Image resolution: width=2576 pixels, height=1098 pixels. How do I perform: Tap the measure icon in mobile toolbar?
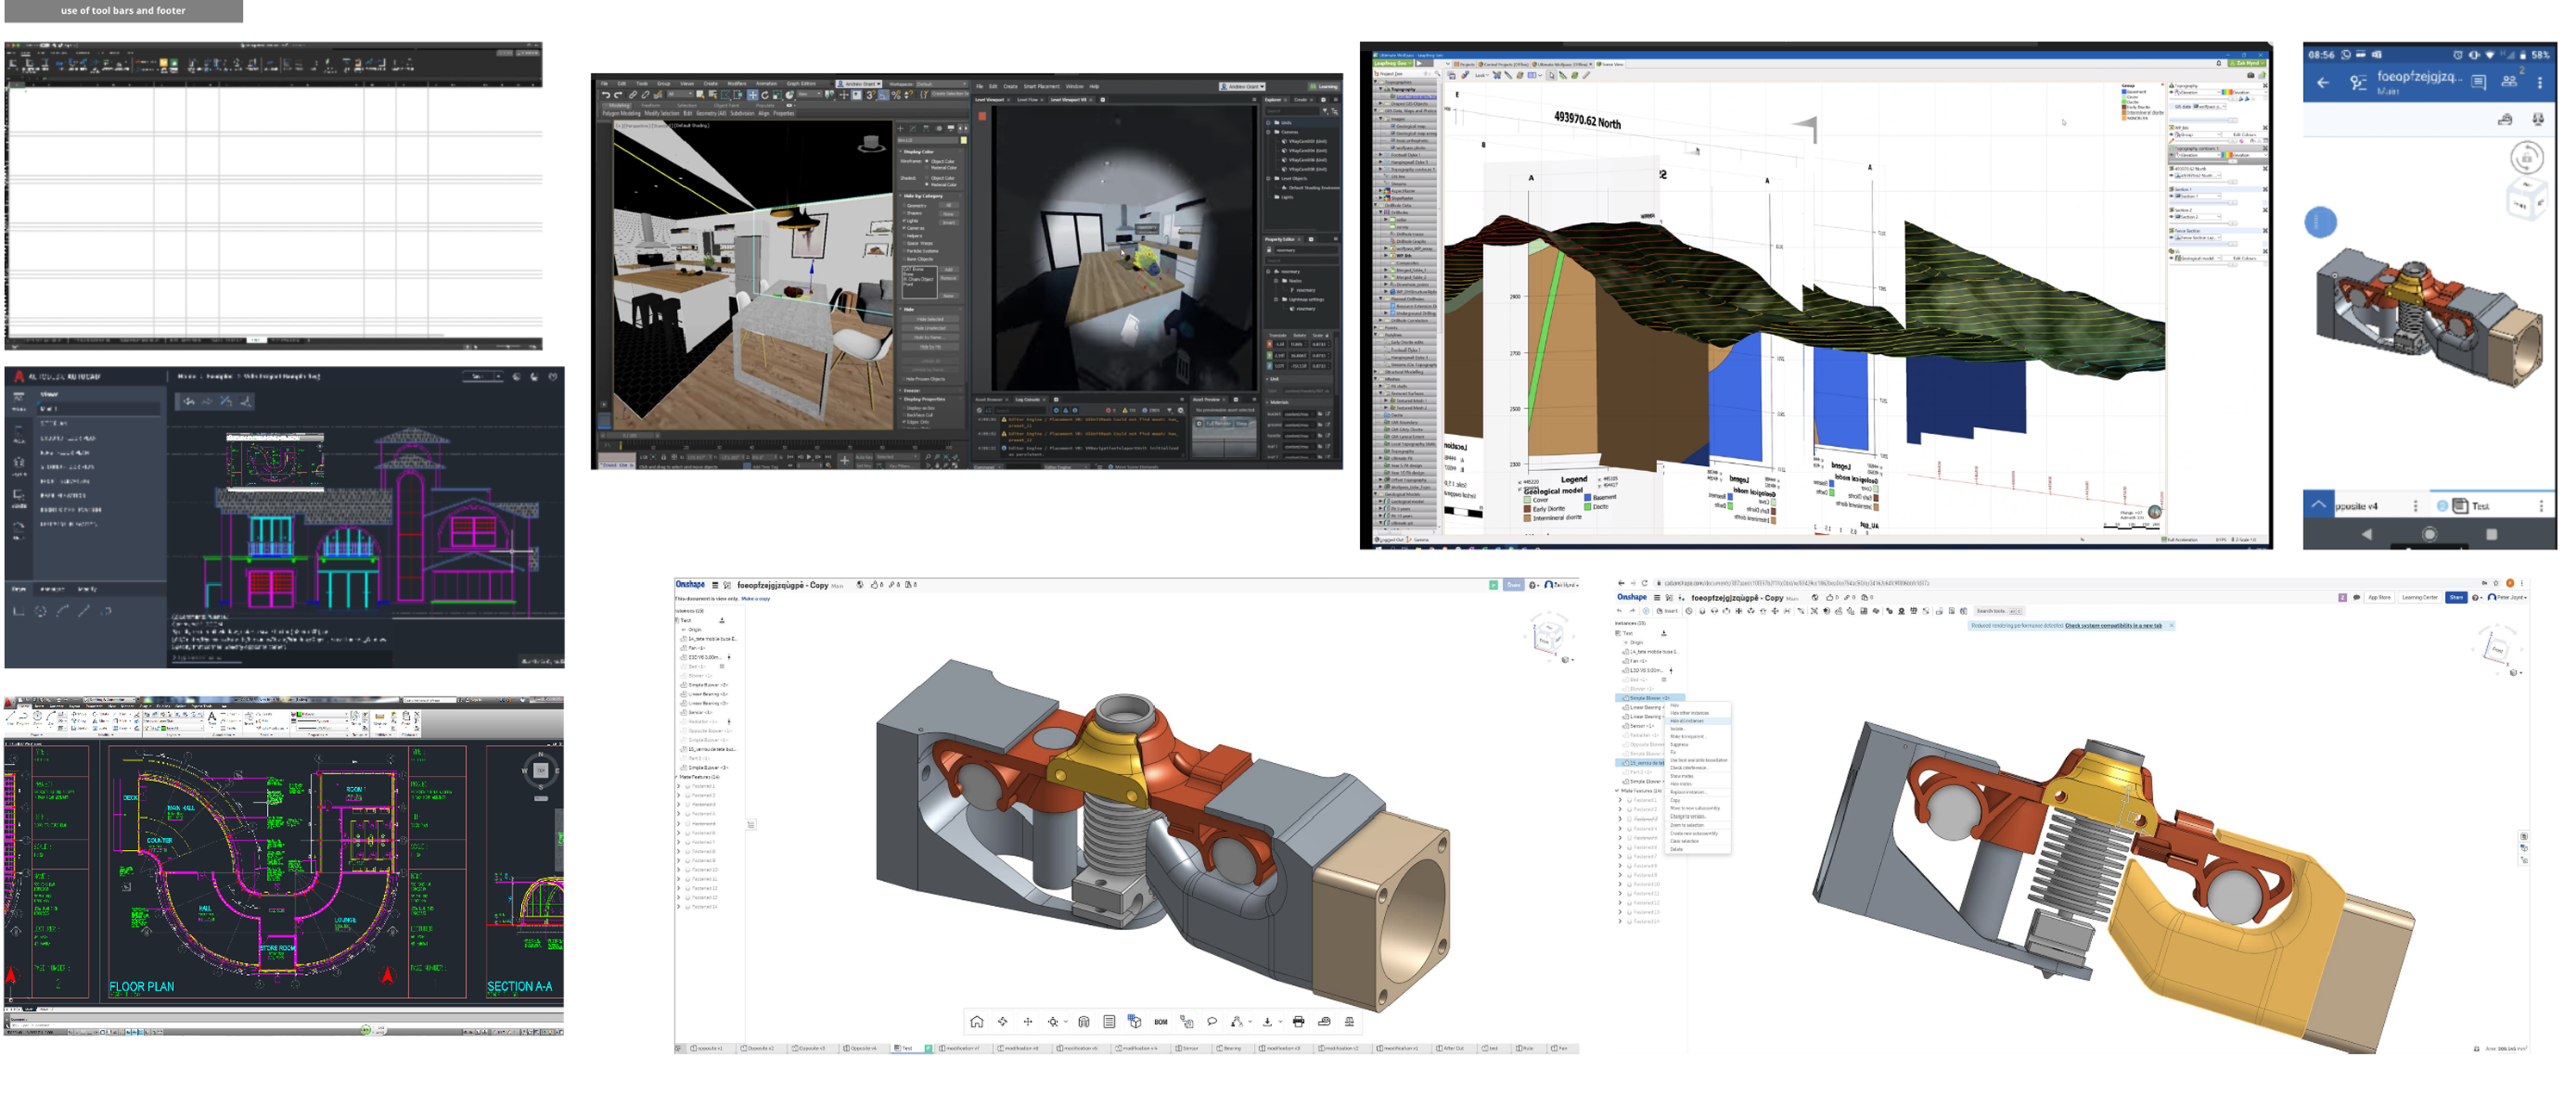coord(2505,119)
